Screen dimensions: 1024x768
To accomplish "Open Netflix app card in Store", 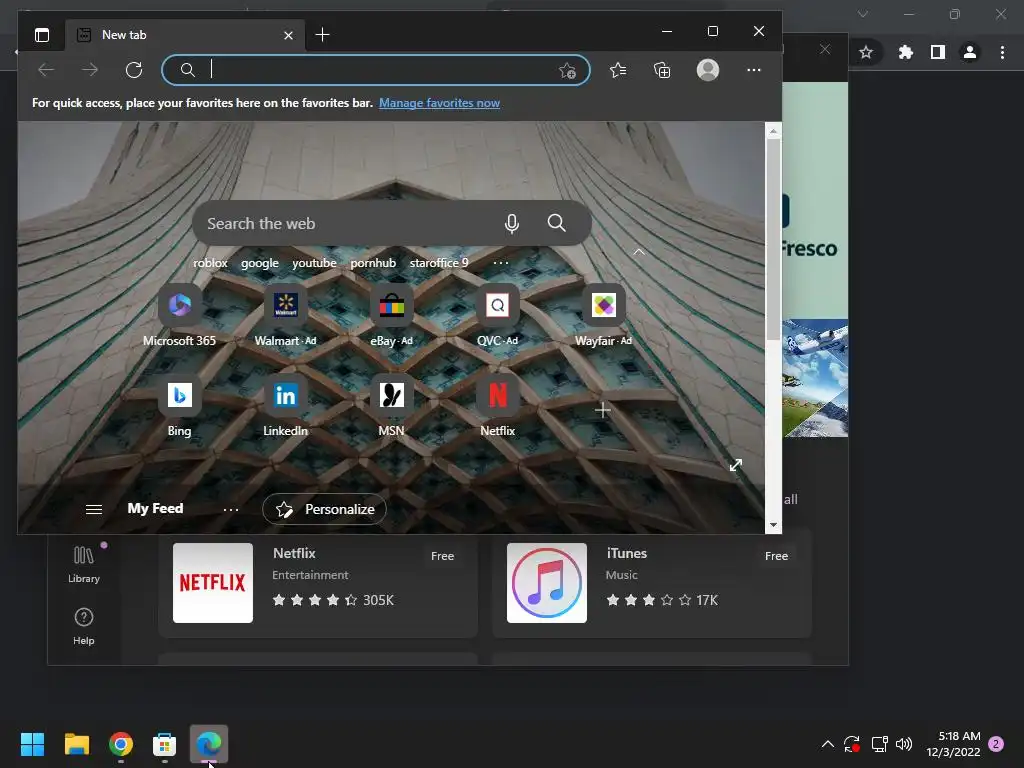I will (x=318, y=583).
